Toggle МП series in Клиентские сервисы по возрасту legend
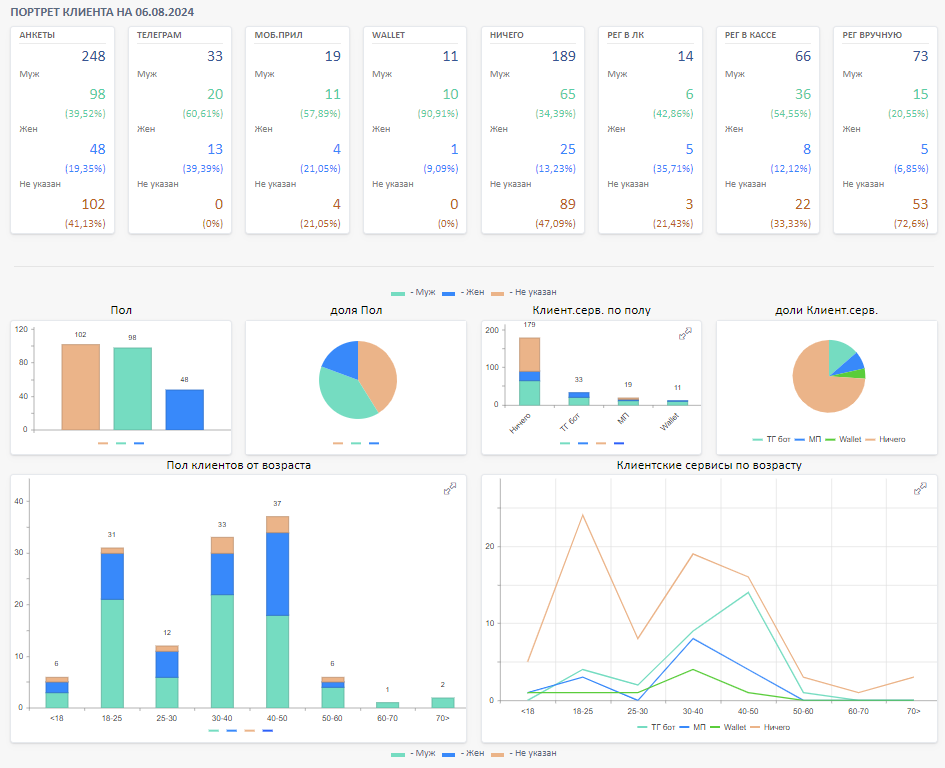 692,728
